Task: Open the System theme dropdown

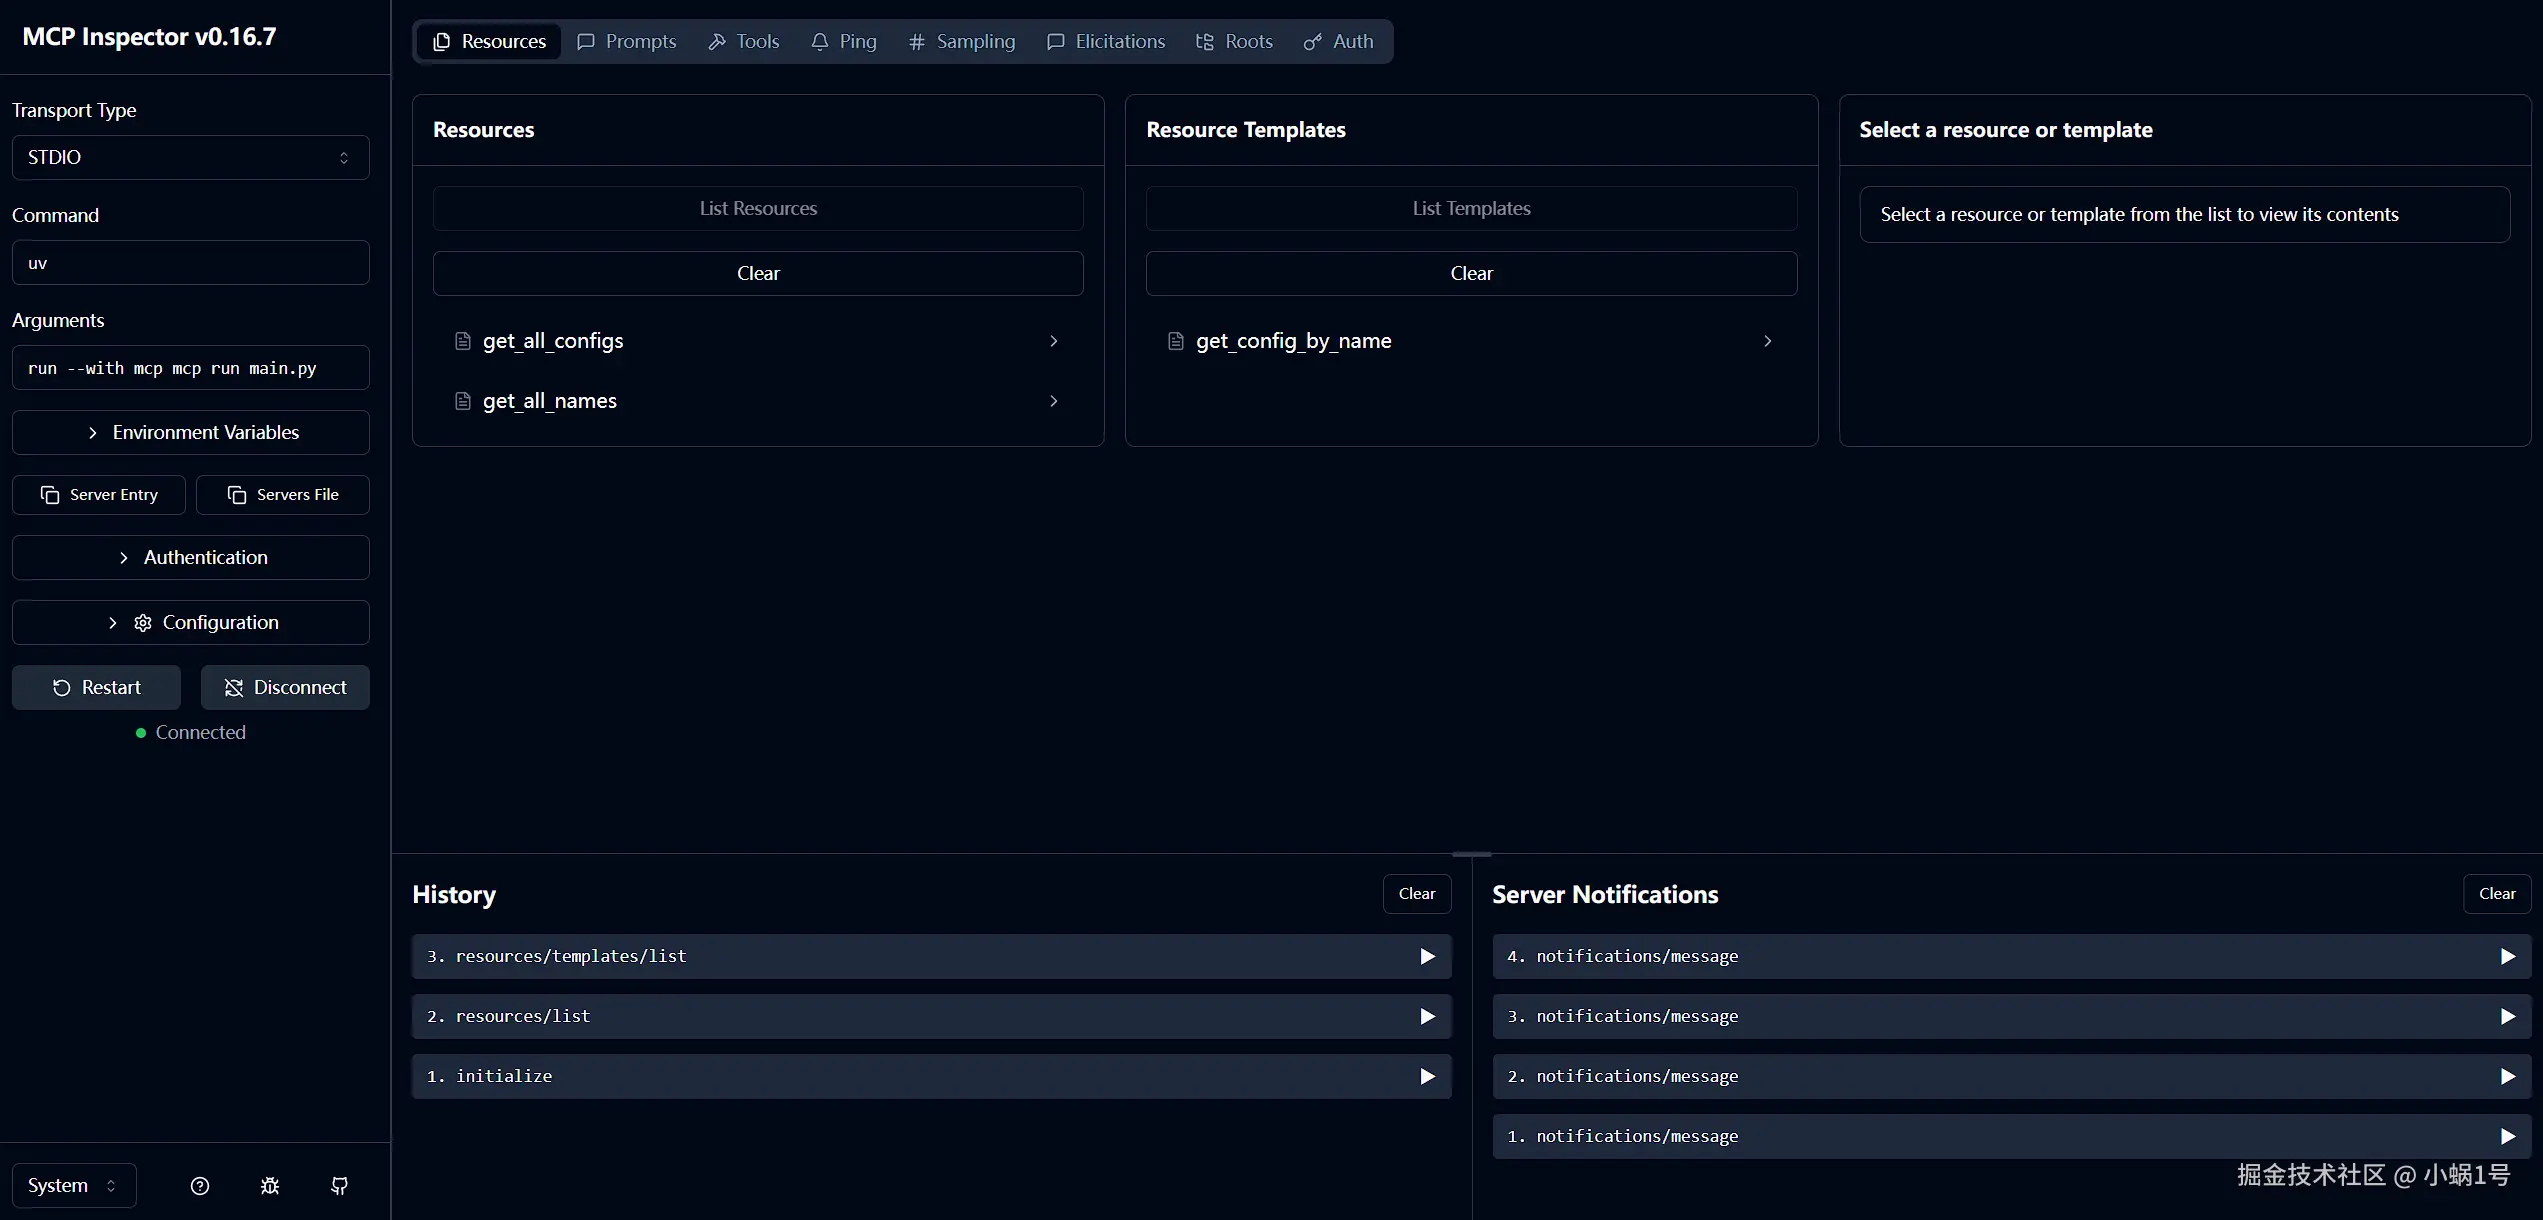Action: pos(73,1186)
